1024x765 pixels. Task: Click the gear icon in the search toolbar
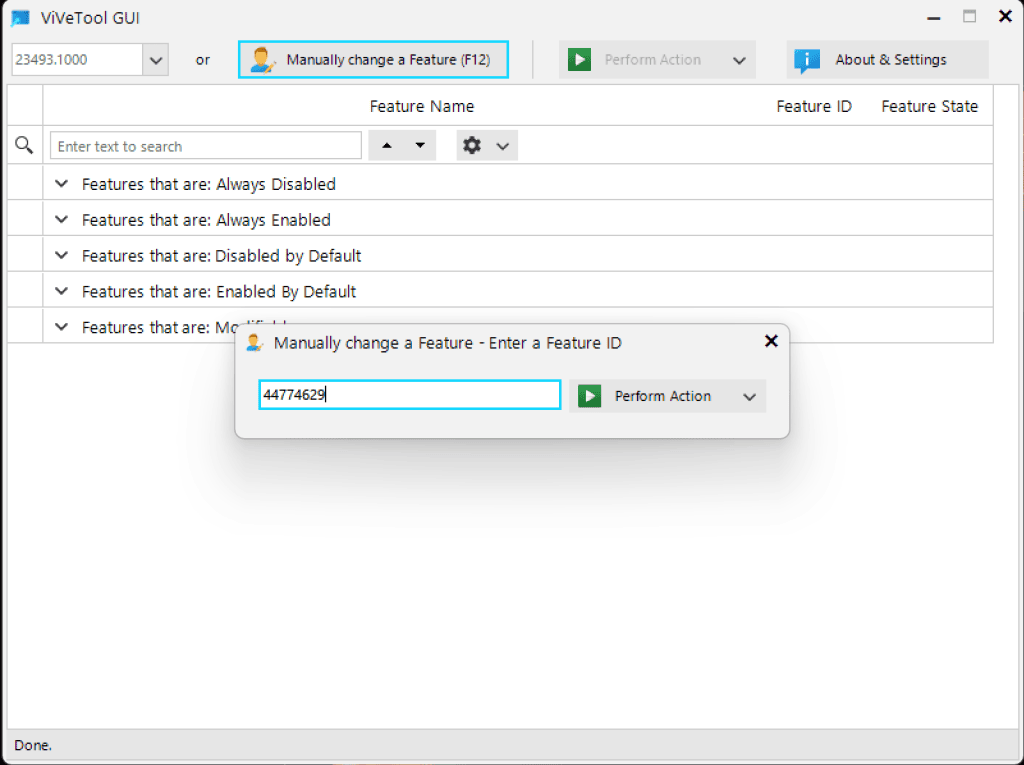click(471, 145)
